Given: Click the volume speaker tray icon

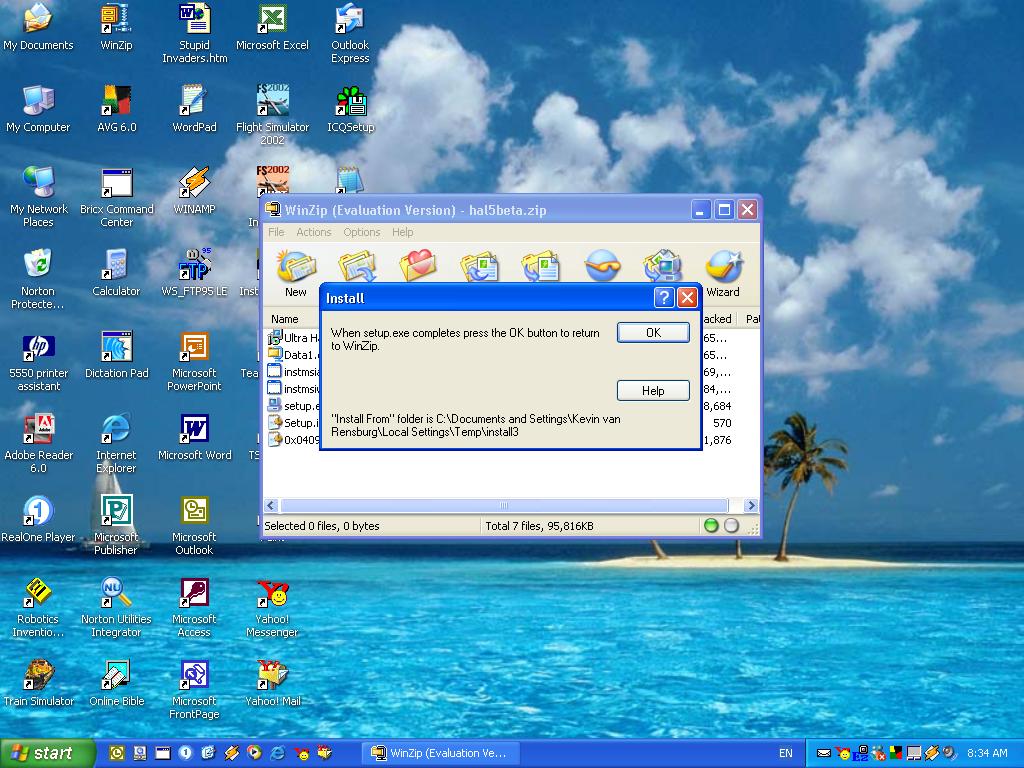Looking at the screenshot, I should [948, 753].
